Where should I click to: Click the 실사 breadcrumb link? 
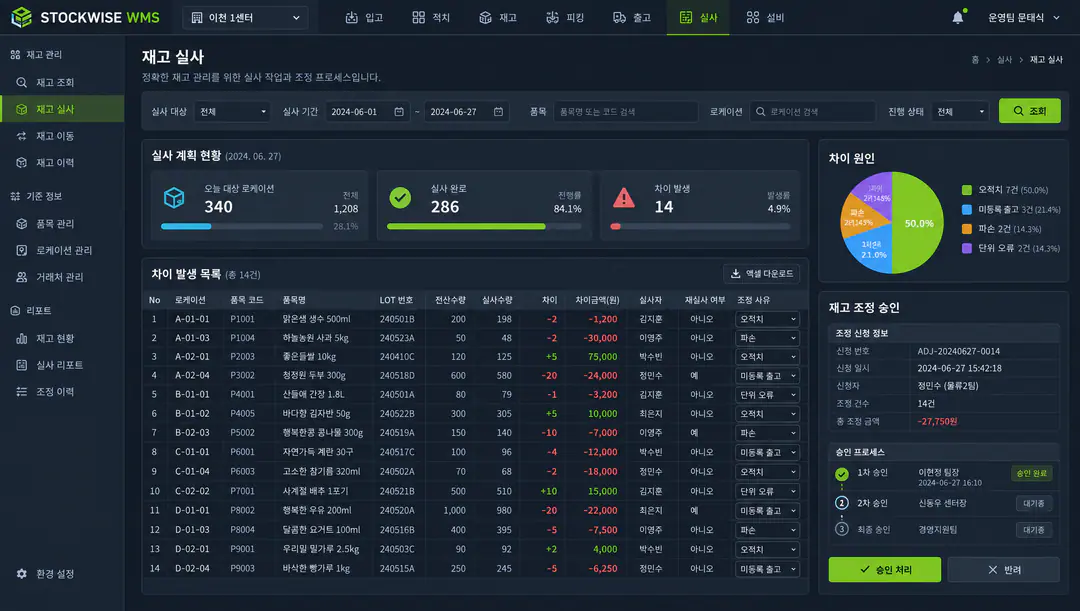(x=1004, y=60)
